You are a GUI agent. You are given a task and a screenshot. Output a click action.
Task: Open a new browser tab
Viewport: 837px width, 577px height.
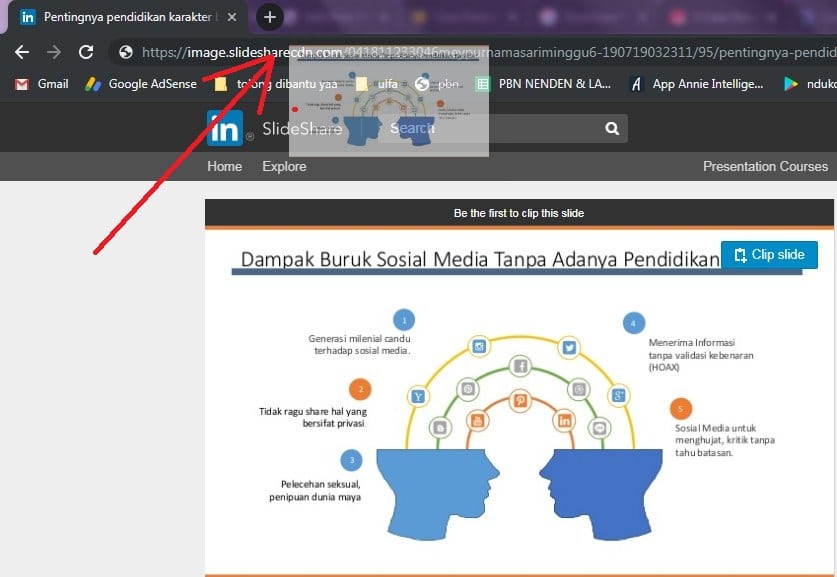point(270,17)
